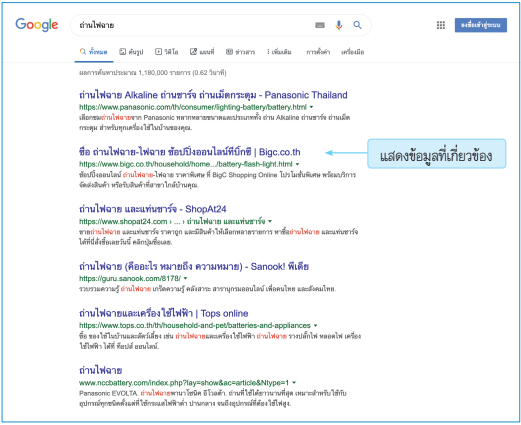Click the ShopAt24 result description snippet

(x=218, y=237)
